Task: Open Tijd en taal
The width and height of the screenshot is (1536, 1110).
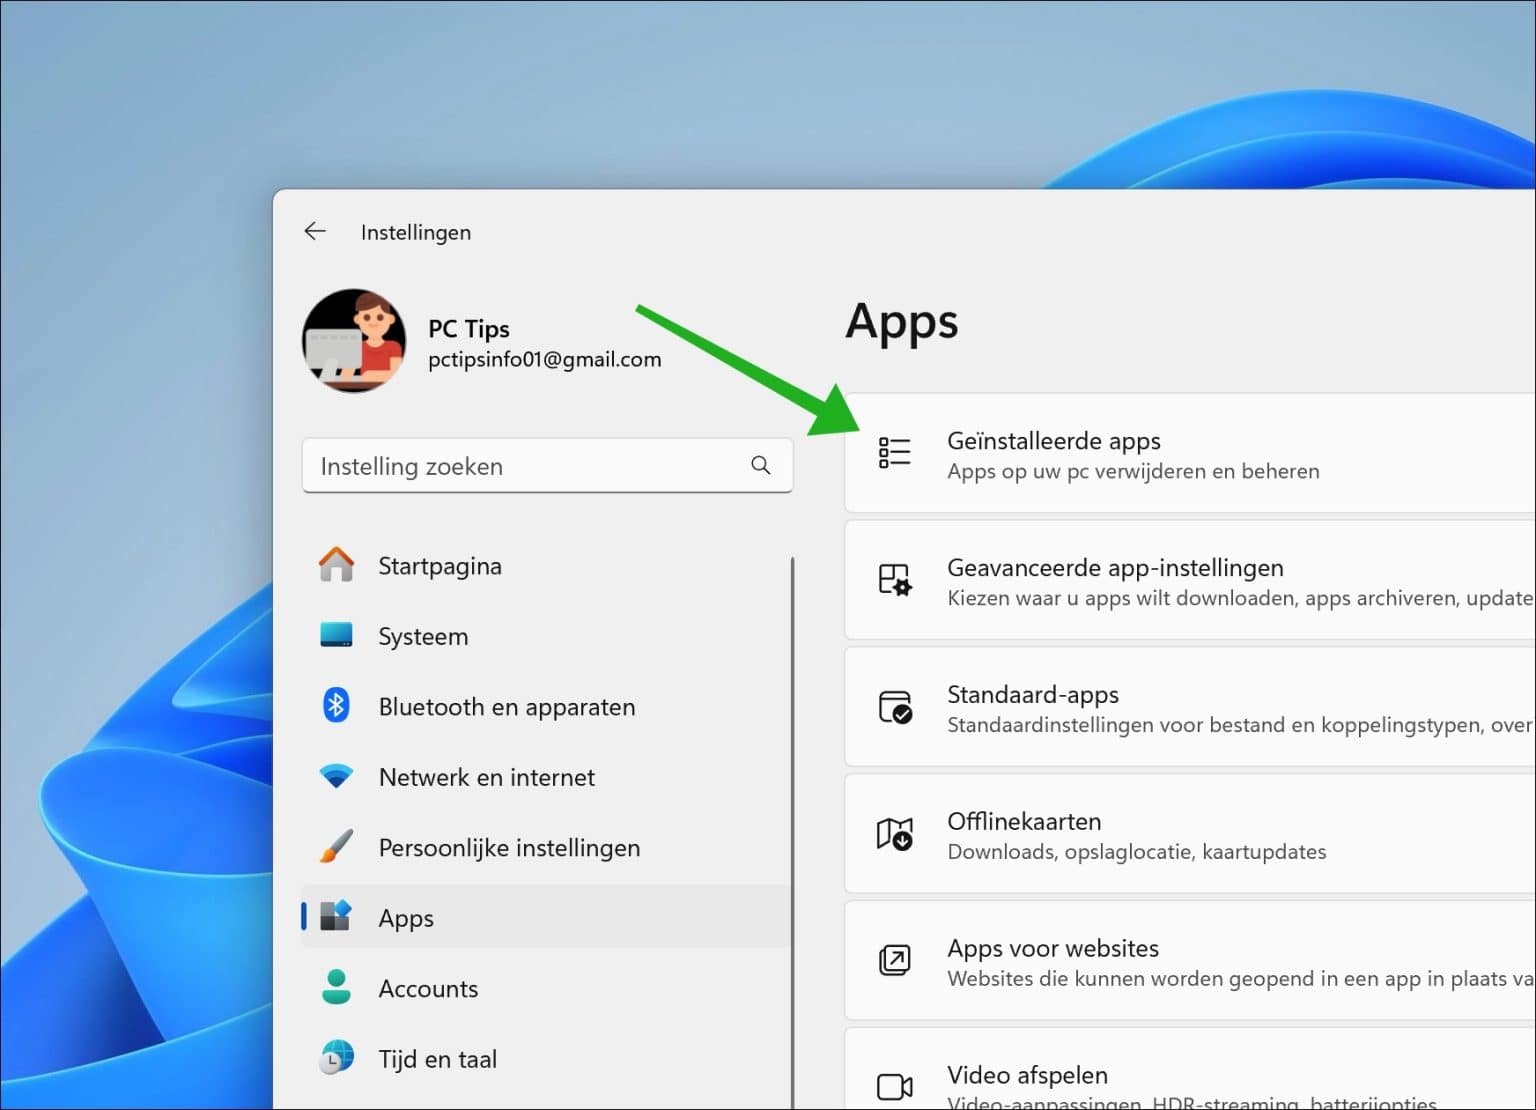Action: pyautogui.click(x=545, y=1059)
